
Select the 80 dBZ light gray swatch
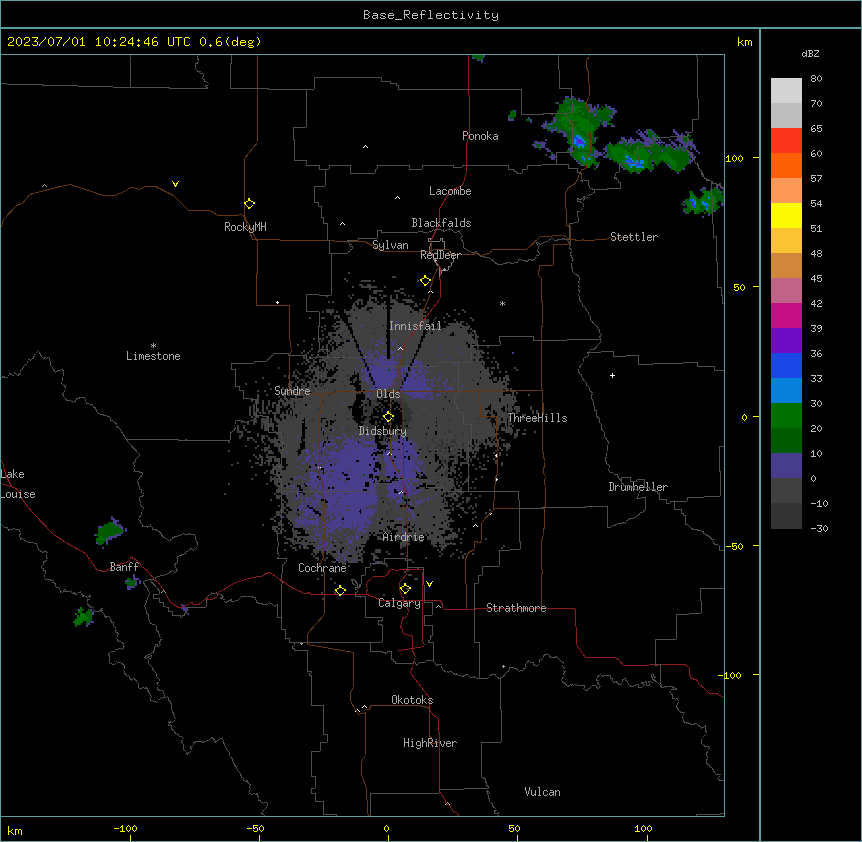tap(786, 90)
